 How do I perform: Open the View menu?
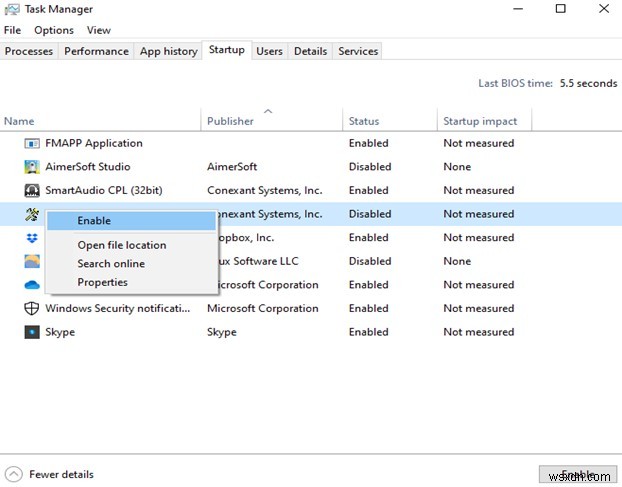99,30
